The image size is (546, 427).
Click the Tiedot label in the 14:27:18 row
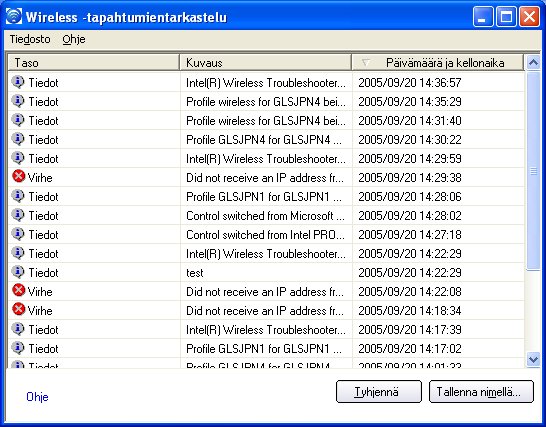click(43, 235)
